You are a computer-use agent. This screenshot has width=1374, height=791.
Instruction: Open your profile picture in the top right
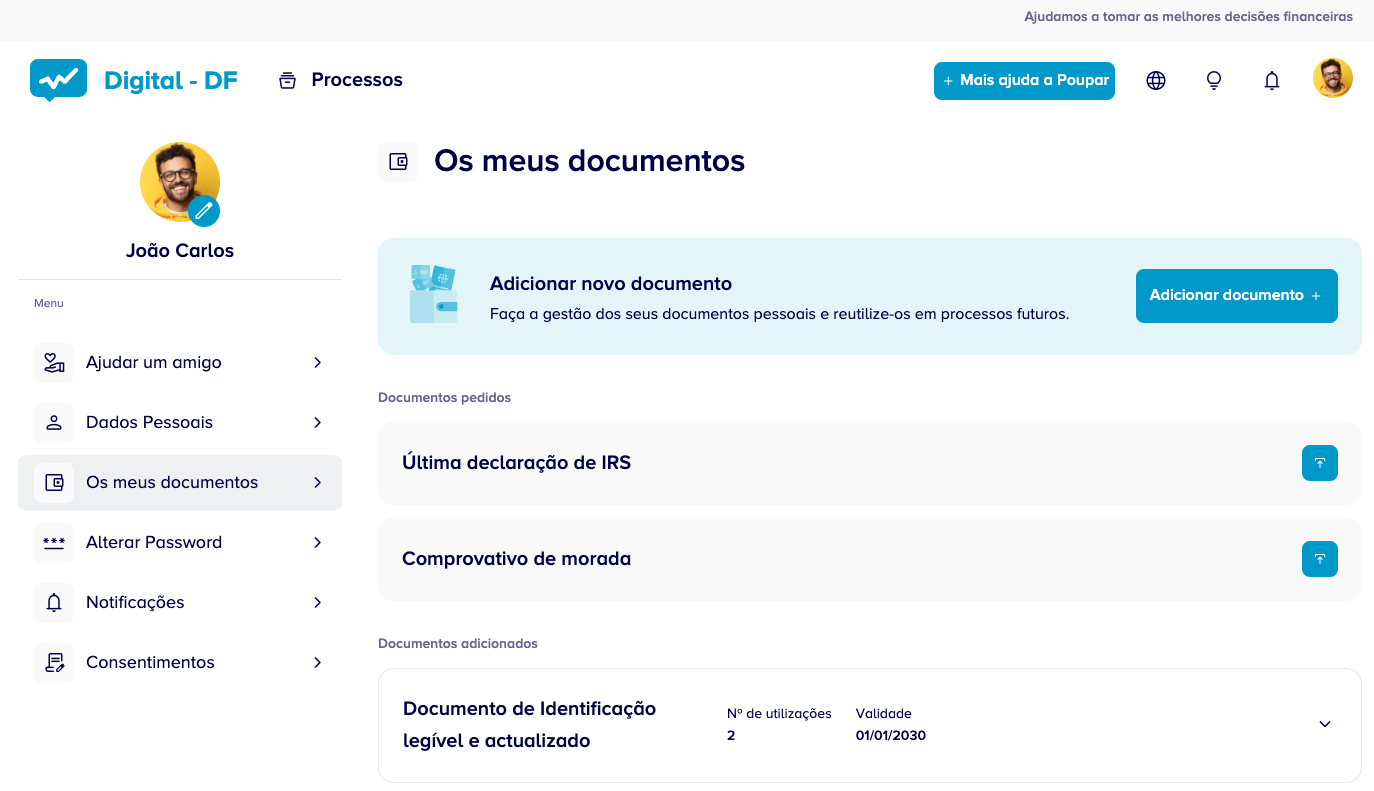tap(1333, 77)
